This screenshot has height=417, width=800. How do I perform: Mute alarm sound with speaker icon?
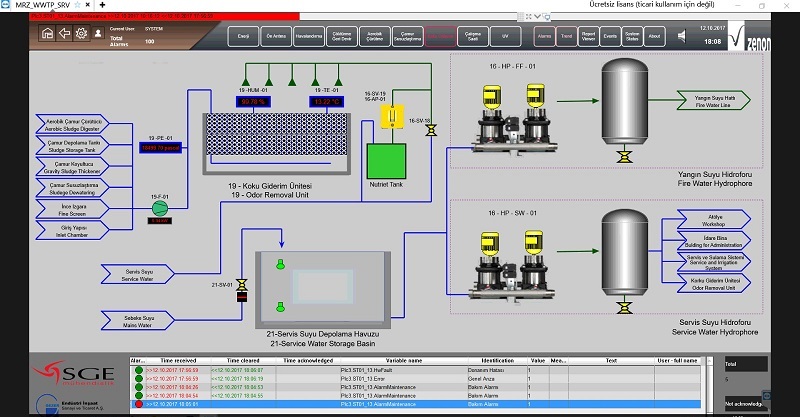pyautogui.click(x=682, y=36)
